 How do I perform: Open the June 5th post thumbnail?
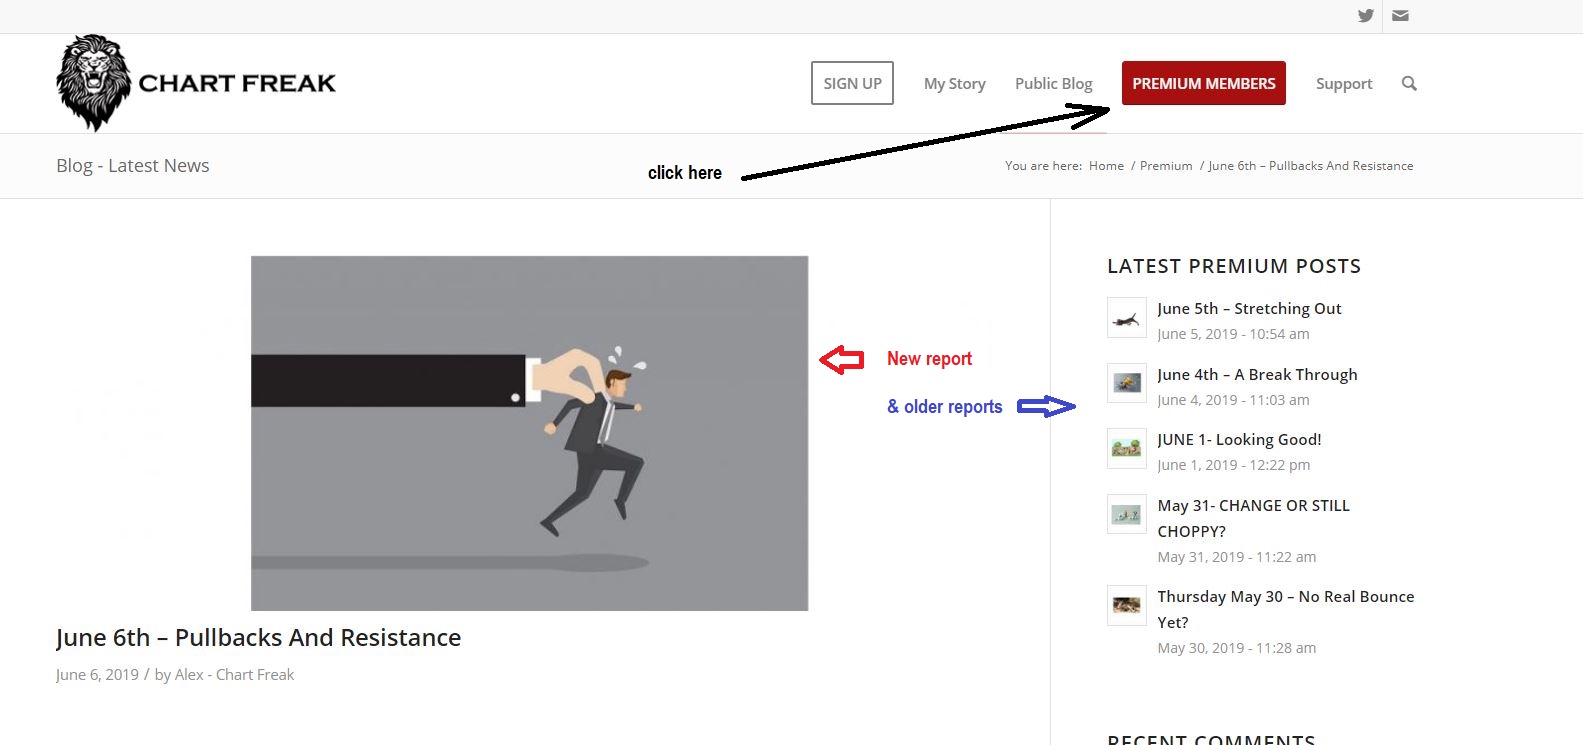[1126, 318]
